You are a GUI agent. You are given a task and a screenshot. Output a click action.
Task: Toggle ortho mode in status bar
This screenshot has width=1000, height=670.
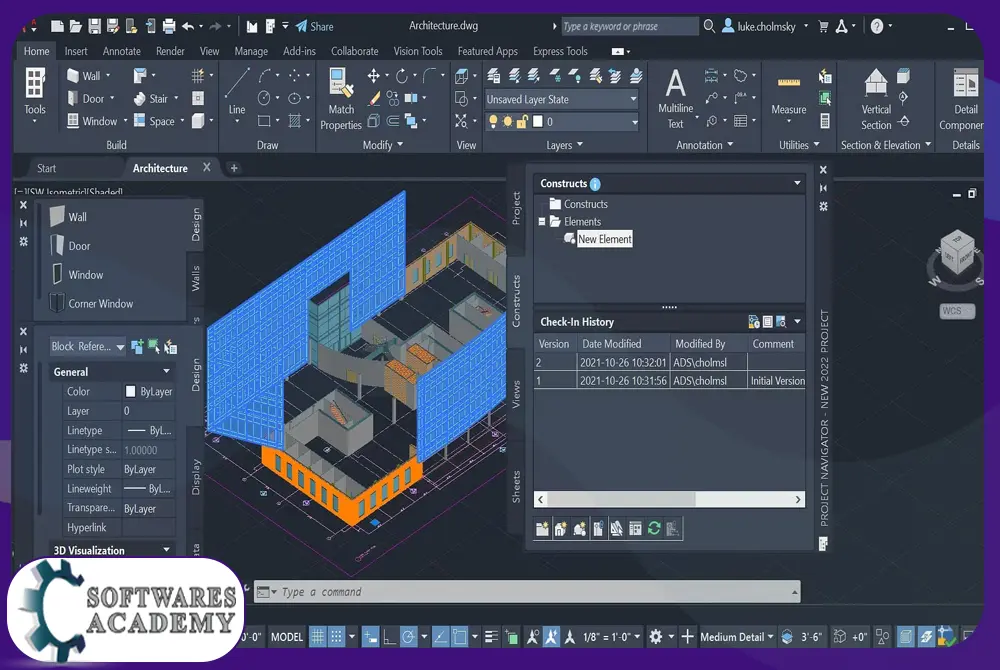[389, 636]
